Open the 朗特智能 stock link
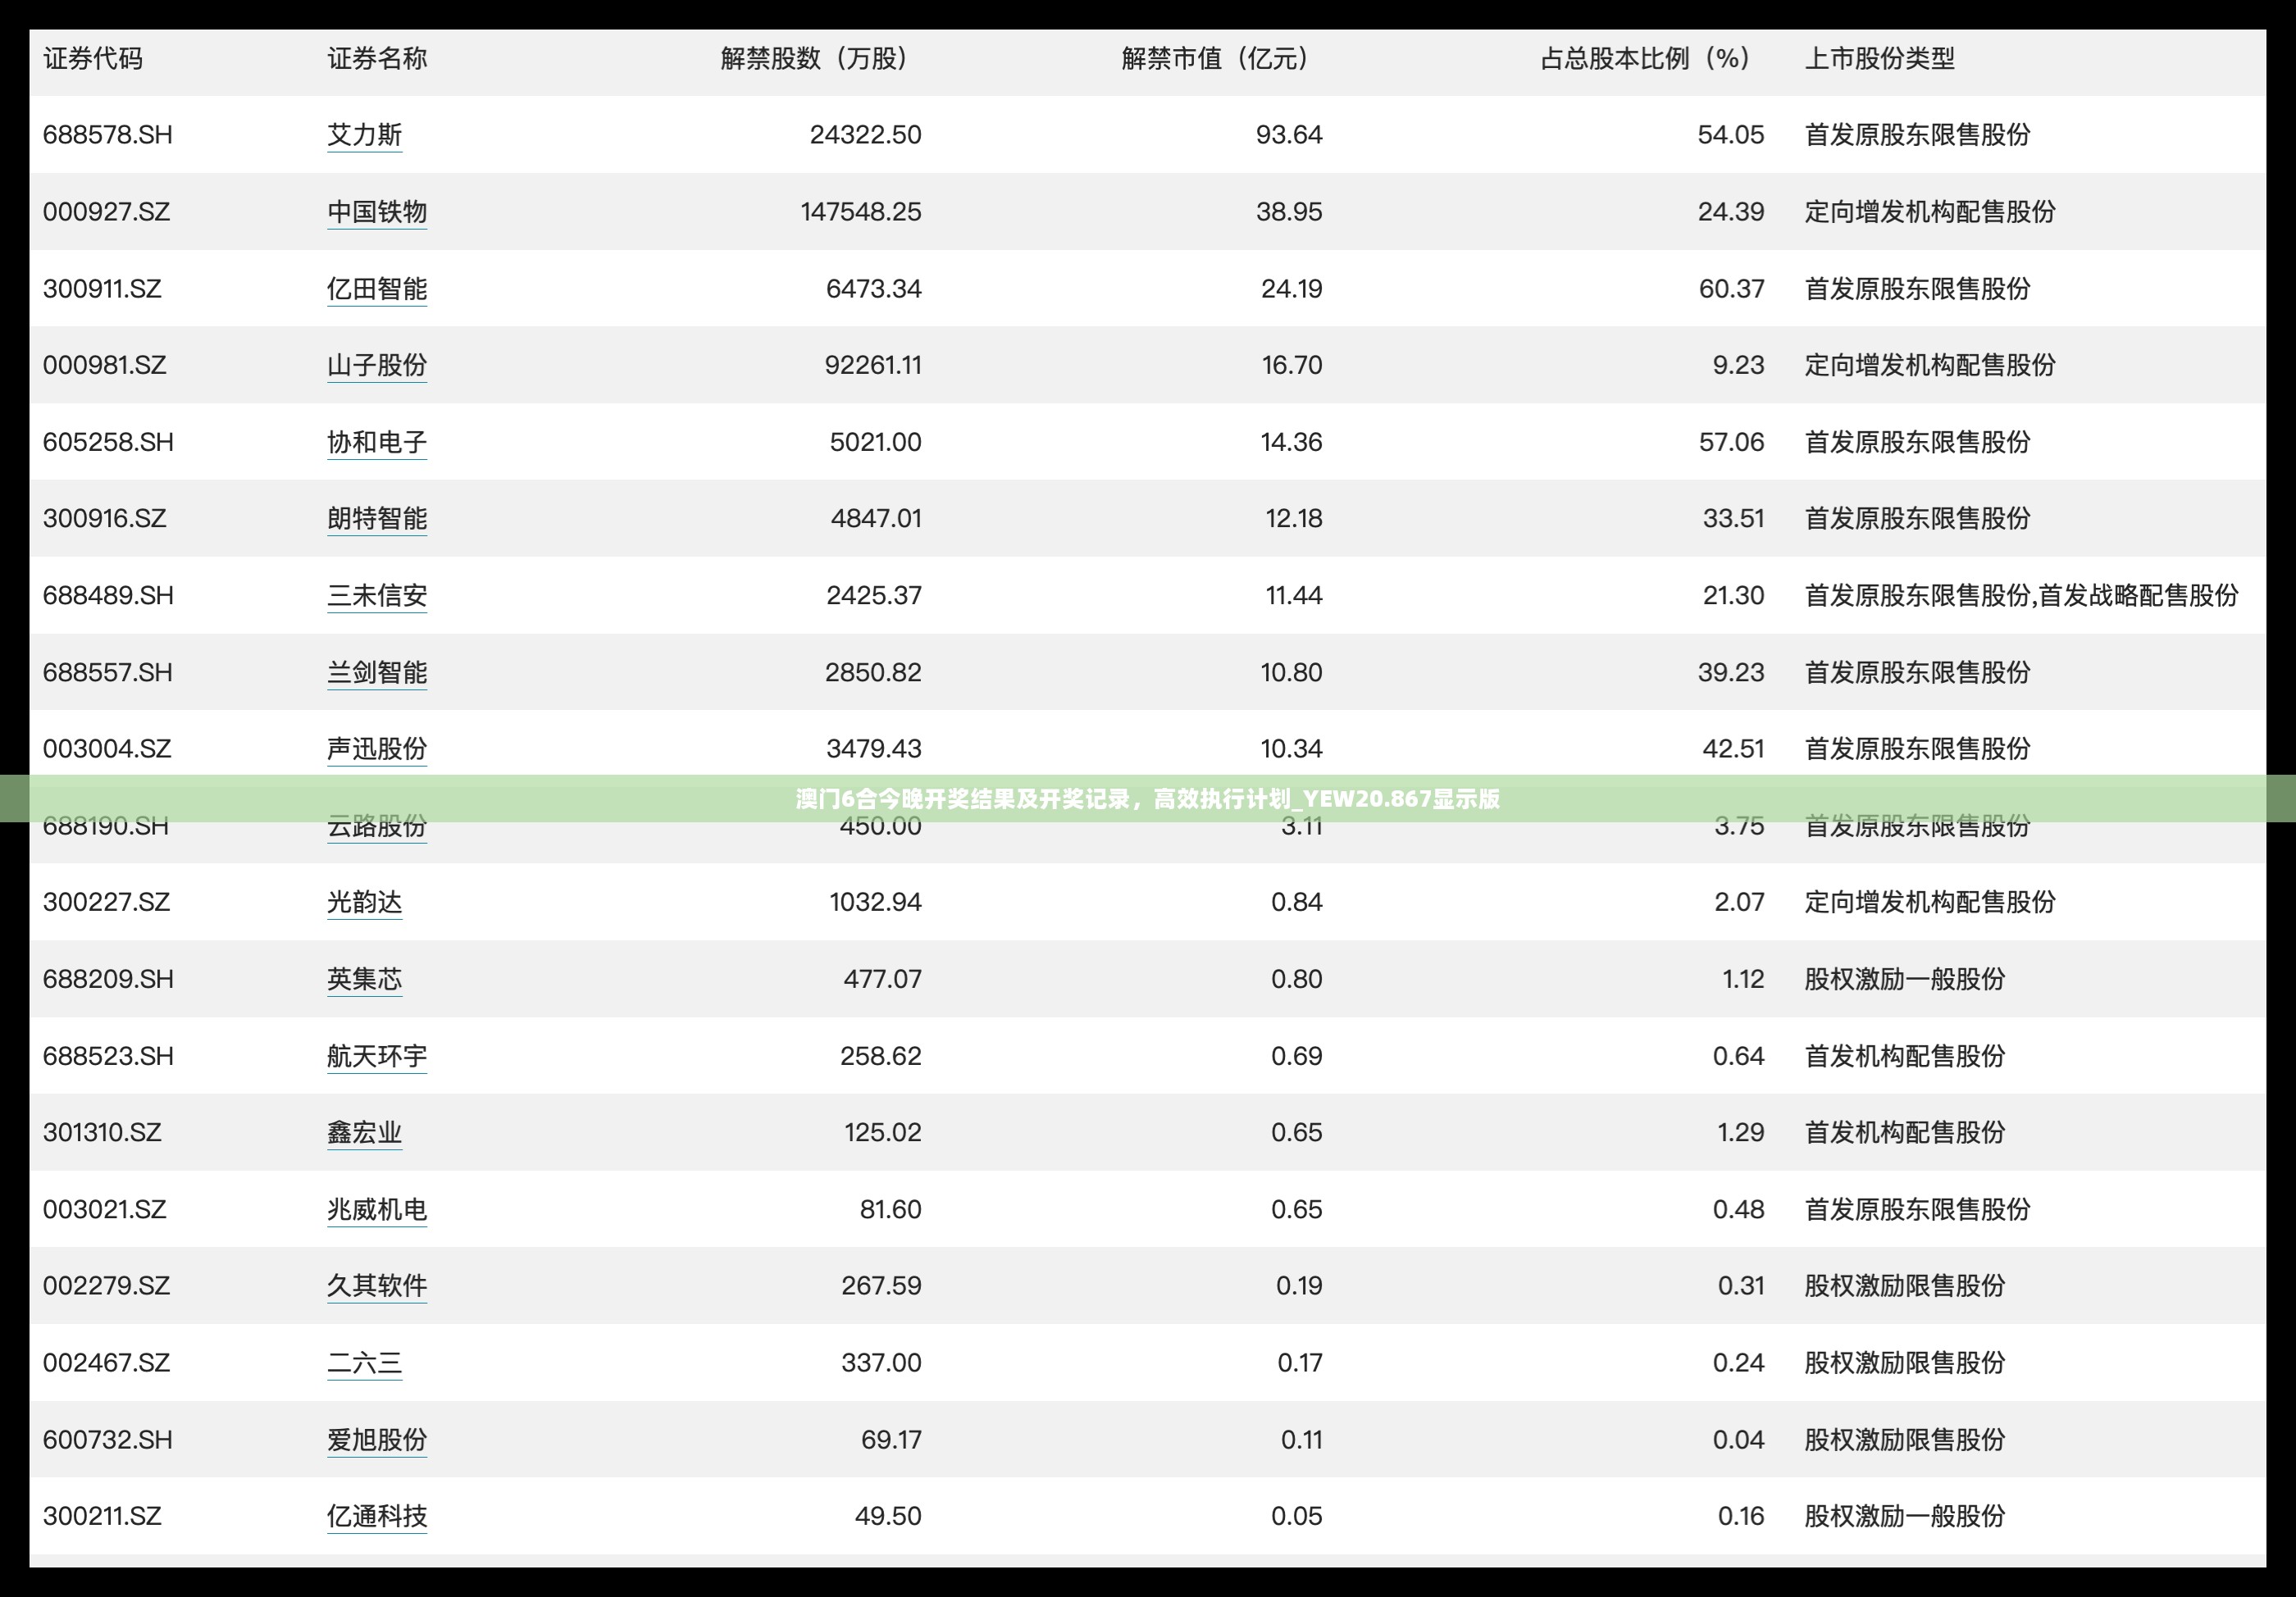Image resolution: width=2296 pixels, height=1597 pixels. pyautogui.click(x=377, y=518)
